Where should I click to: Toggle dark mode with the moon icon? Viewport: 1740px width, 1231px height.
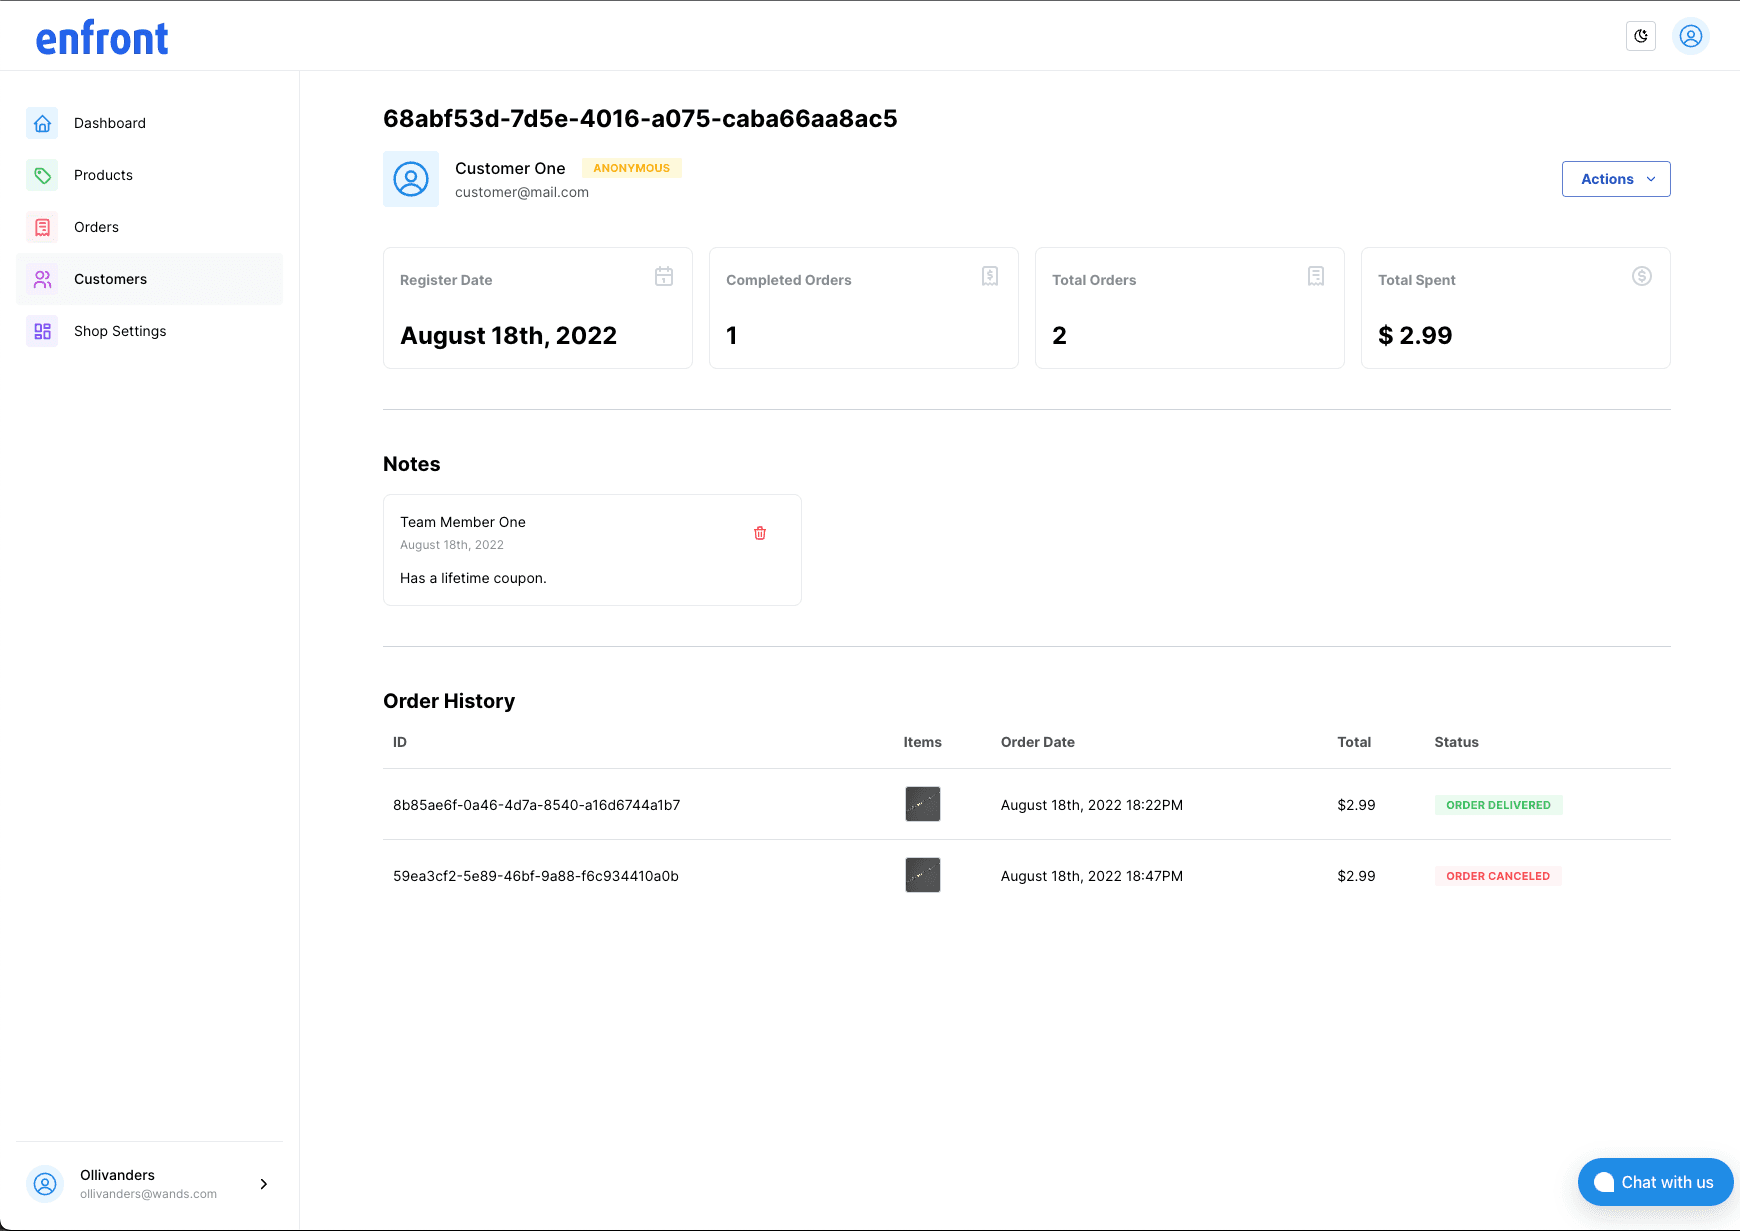pyautogui.click(x=1640, y=35)
